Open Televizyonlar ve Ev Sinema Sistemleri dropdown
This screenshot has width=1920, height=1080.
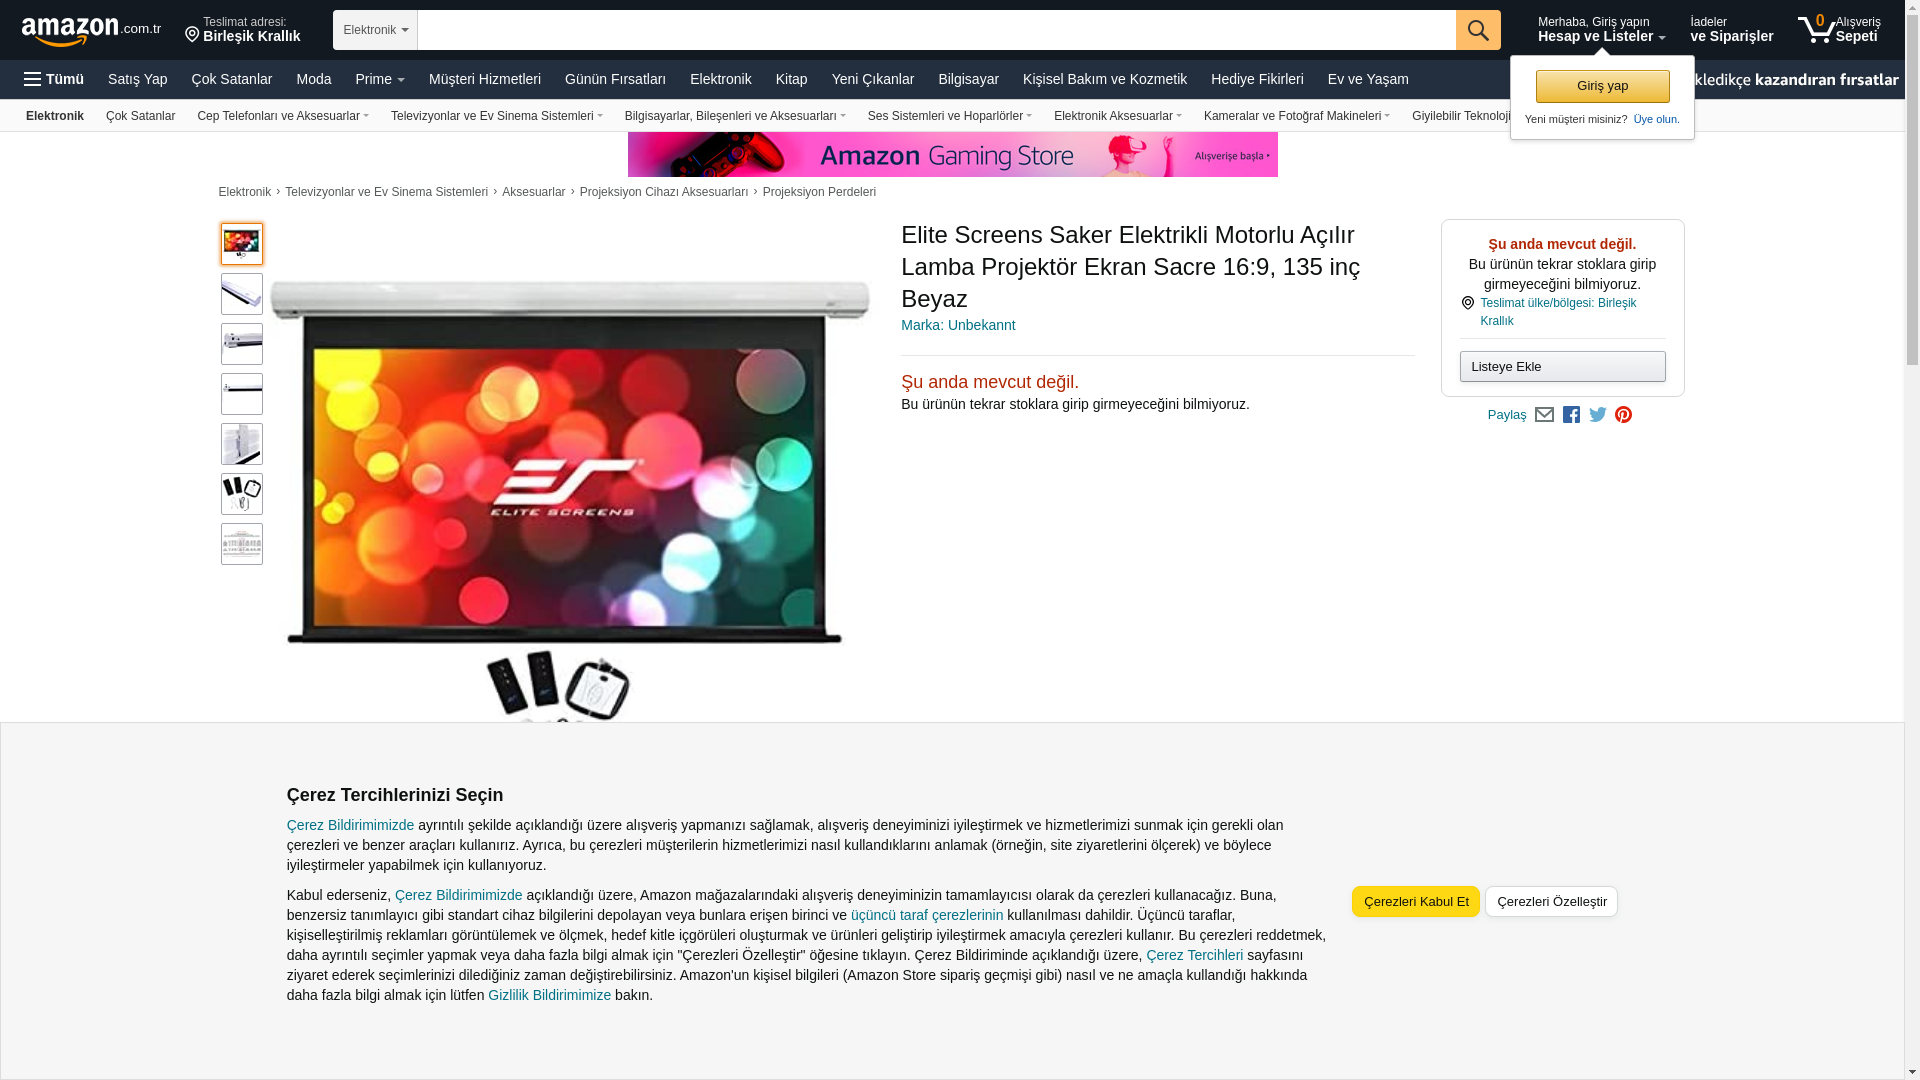pos(497,116)
